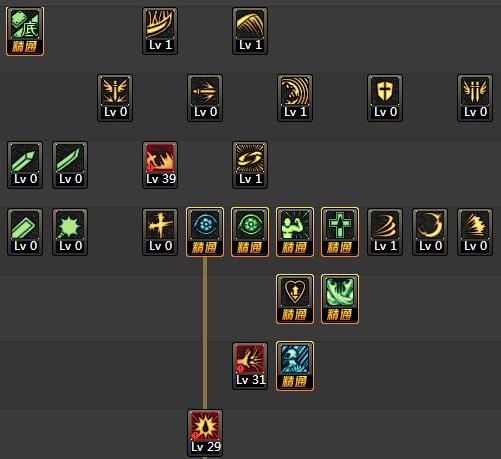Screen dimensions: 501x459
Task: Select the three winged swords skill
Action: pyautogui.click(x=475, y=98)
